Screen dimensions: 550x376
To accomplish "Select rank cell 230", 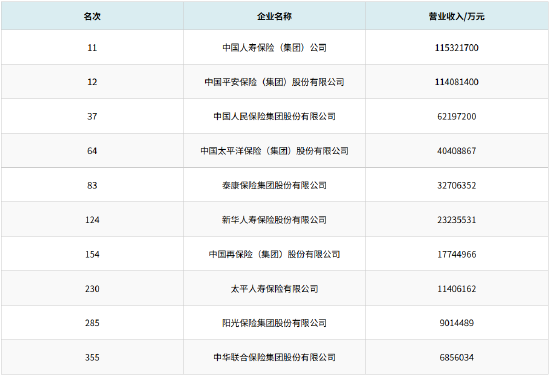I will pos(92,288).
